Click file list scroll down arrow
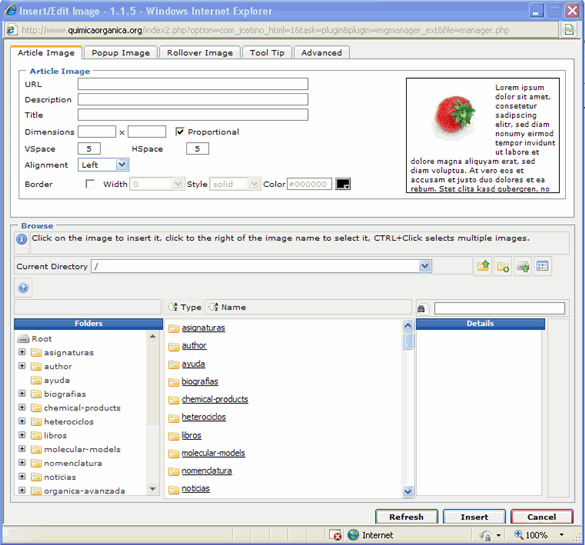The image size is (585, 545). (408, 492)
